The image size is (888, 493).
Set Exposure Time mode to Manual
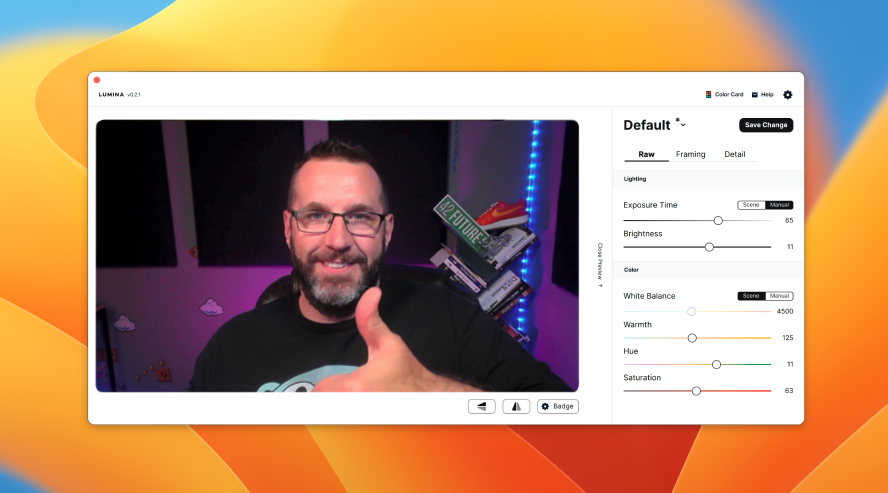(779, 205)
